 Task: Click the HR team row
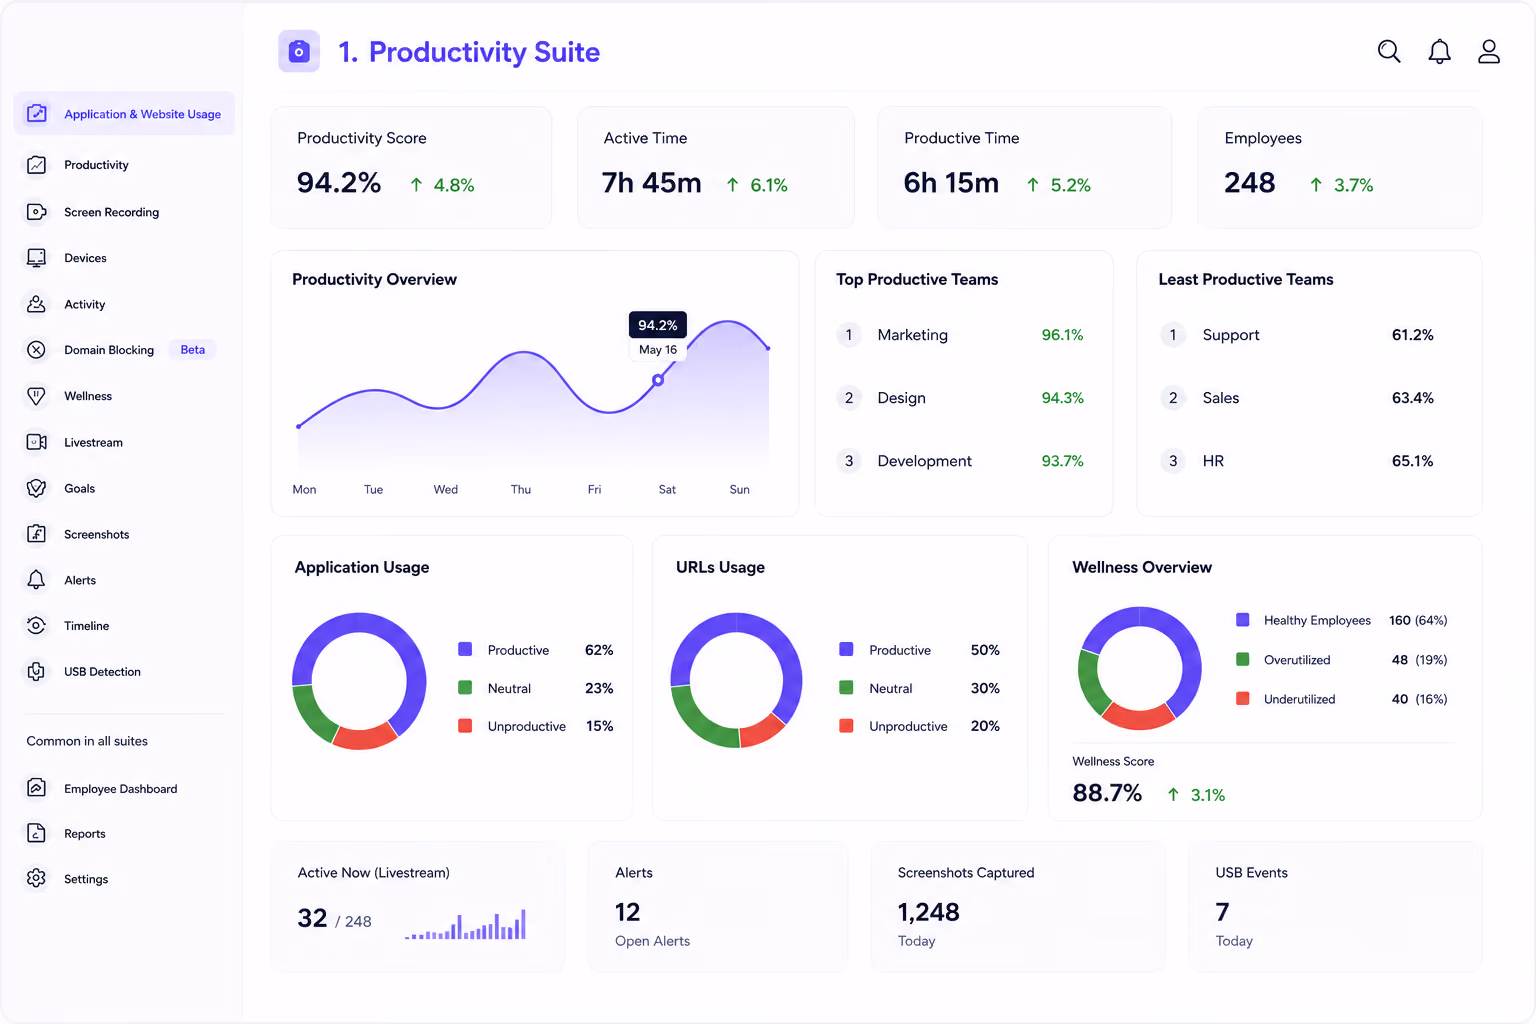(1297, 461)
